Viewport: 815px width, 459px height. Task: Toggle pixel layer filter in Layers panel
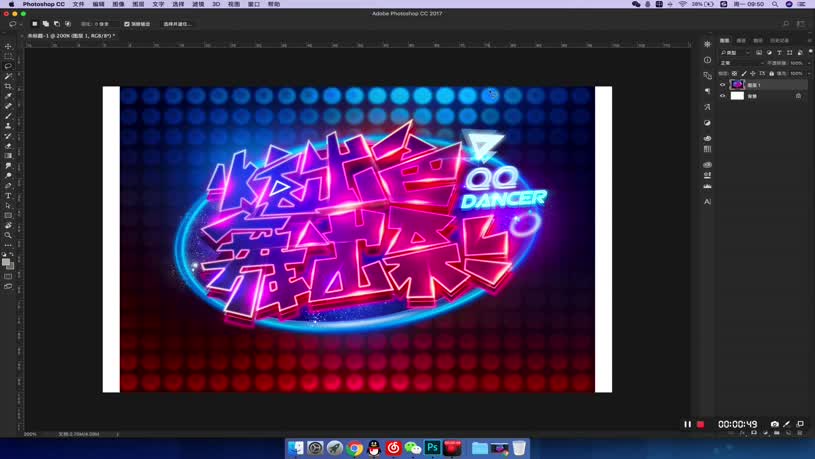[759, 53]
